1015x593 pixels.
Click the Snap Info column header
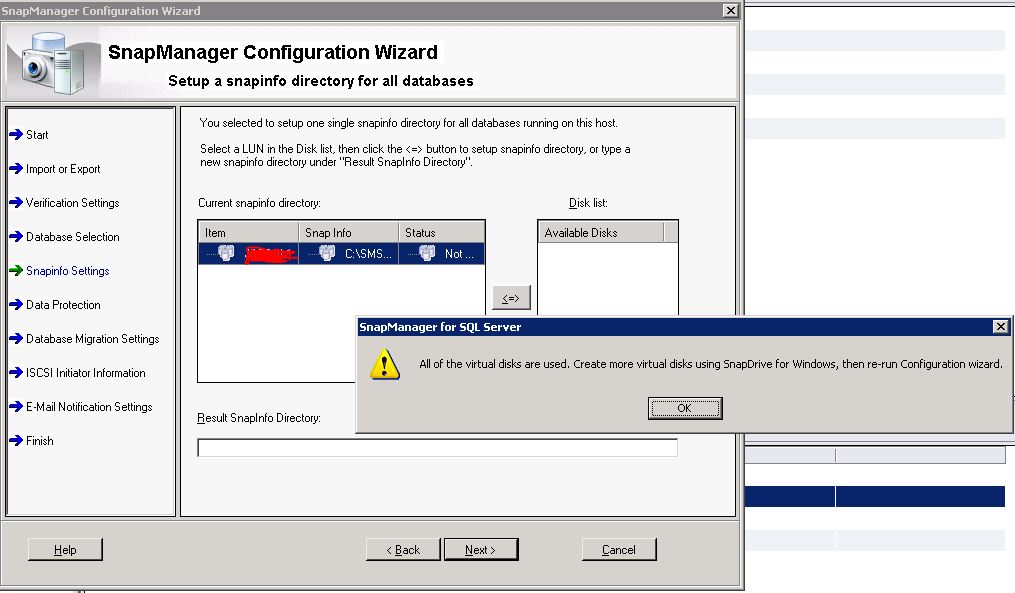pyautogui.click(x=348, y=232)
